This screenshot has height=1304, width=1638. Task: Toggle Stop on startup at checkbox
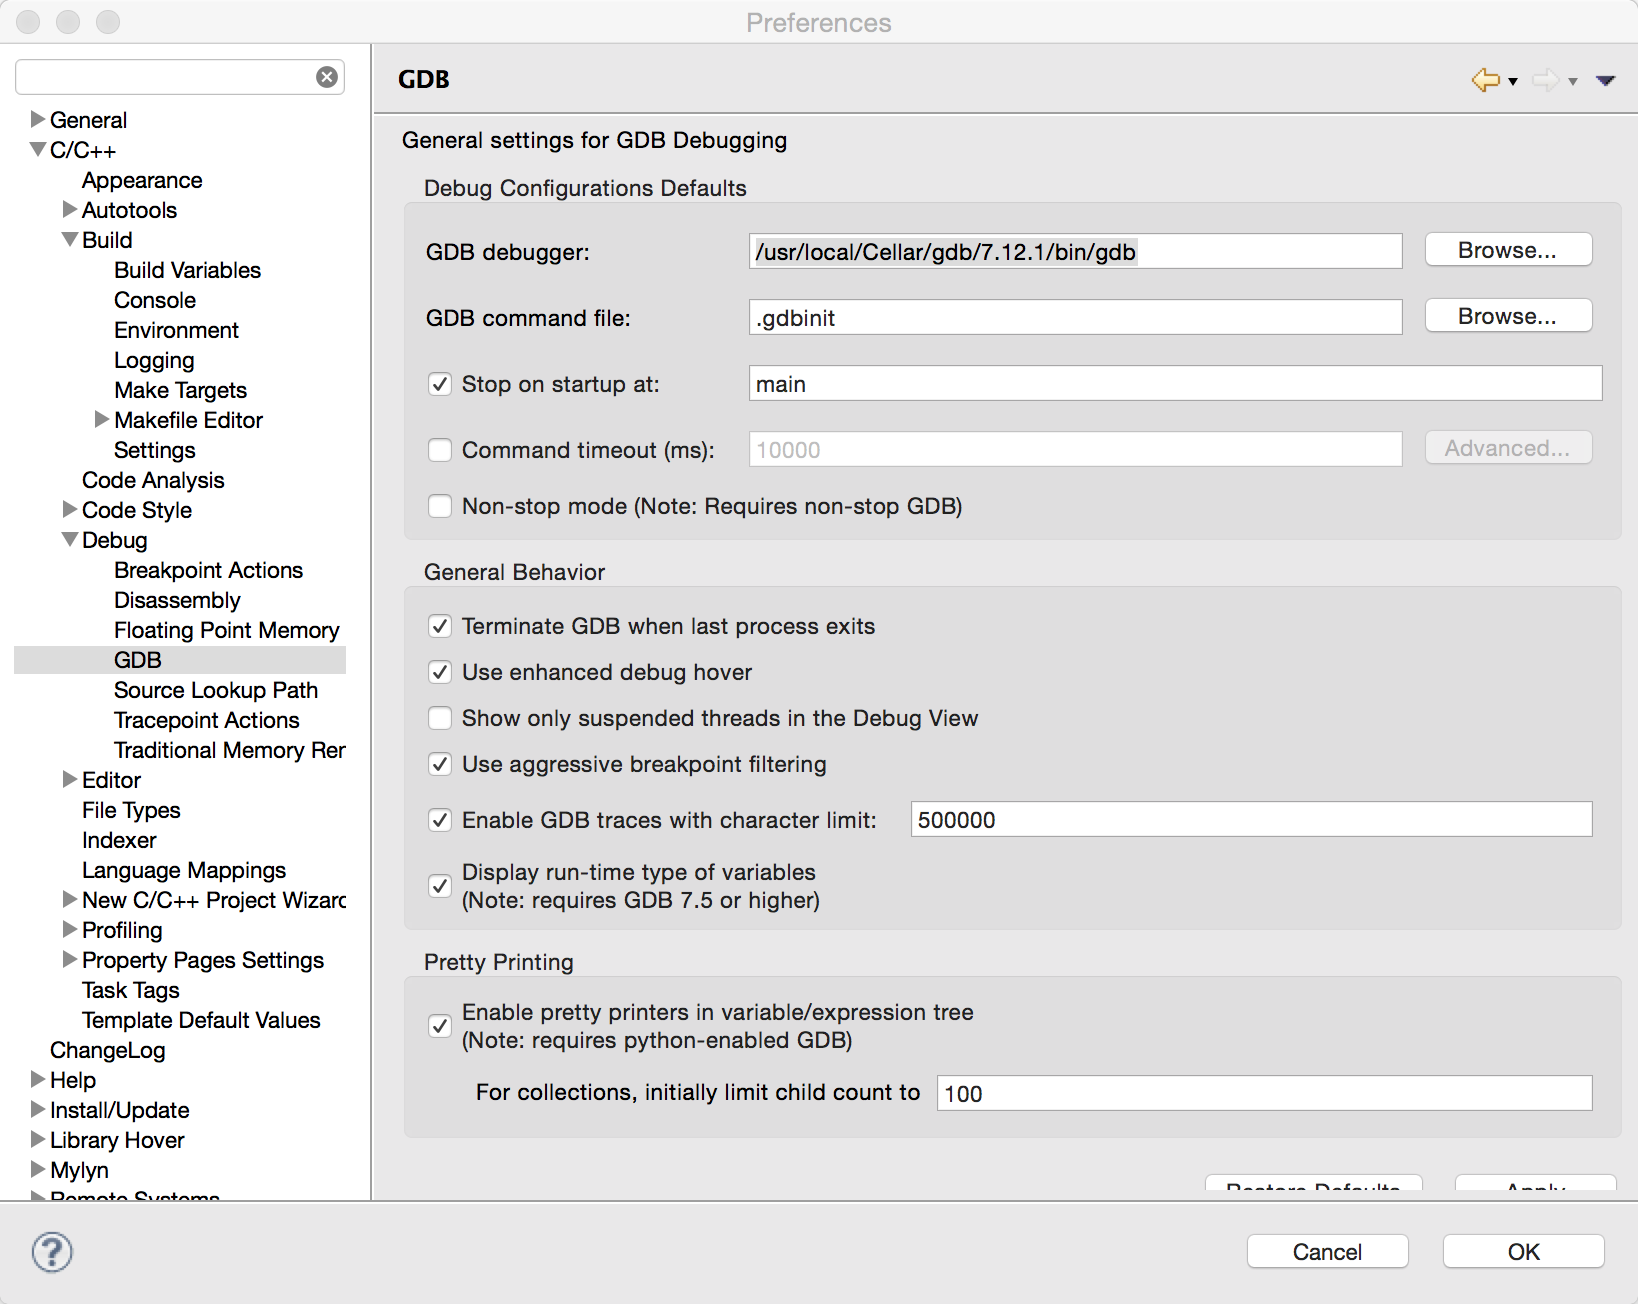440,384
